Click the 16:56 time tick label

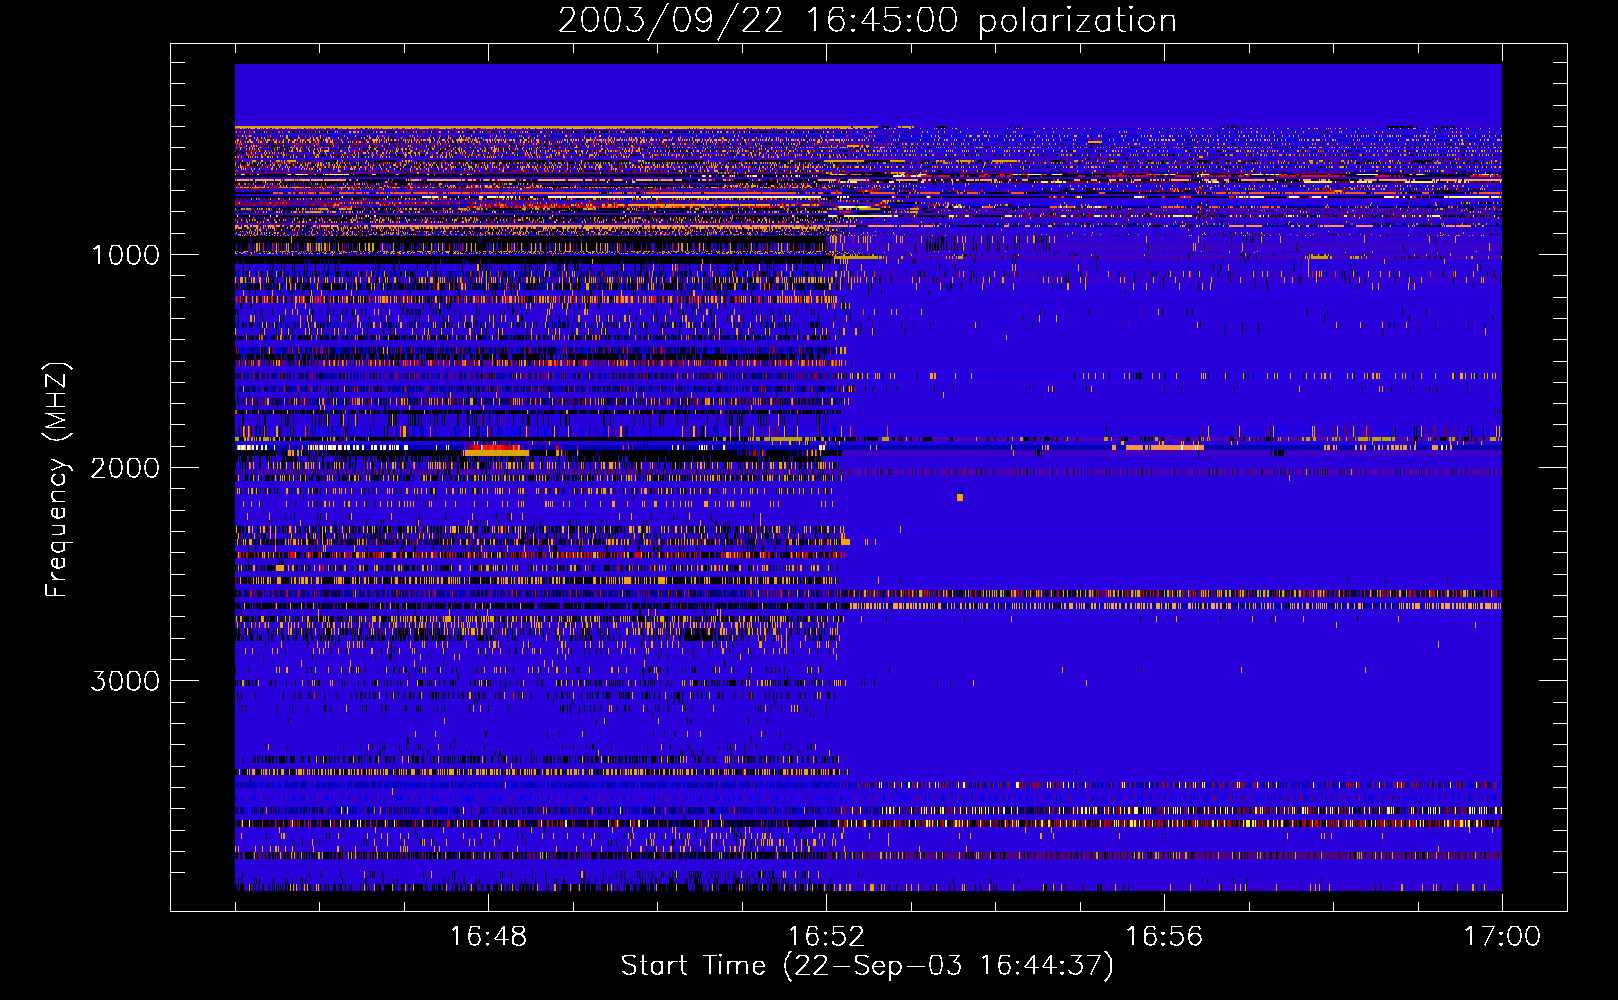pyautogui.click(x=1164, y=936)
